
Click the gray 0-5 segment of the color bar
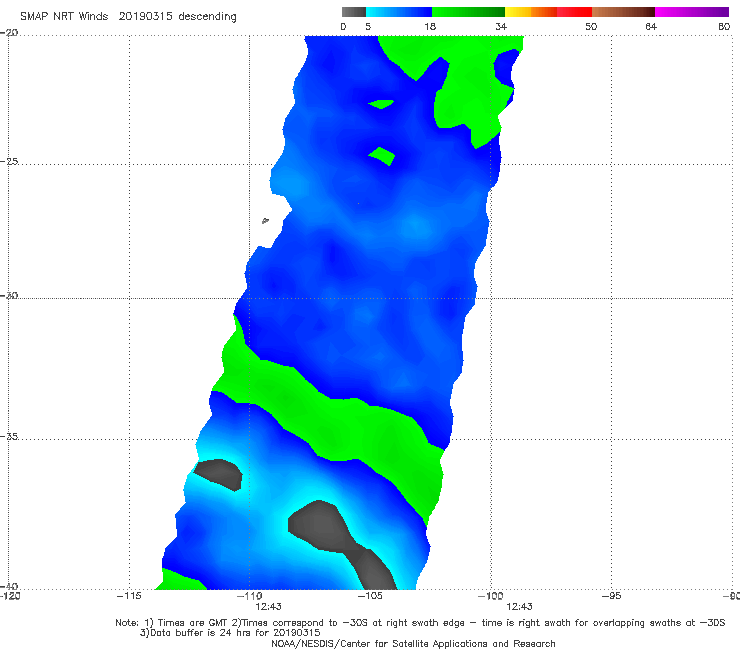(x=354, y=12)
